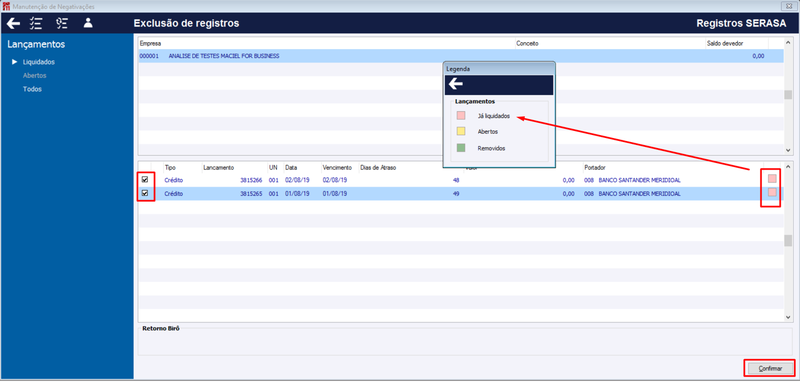This screenshot has width=800, height=383.
Task: Go back using the main toolbar arrow
Action: coord(13,23)
